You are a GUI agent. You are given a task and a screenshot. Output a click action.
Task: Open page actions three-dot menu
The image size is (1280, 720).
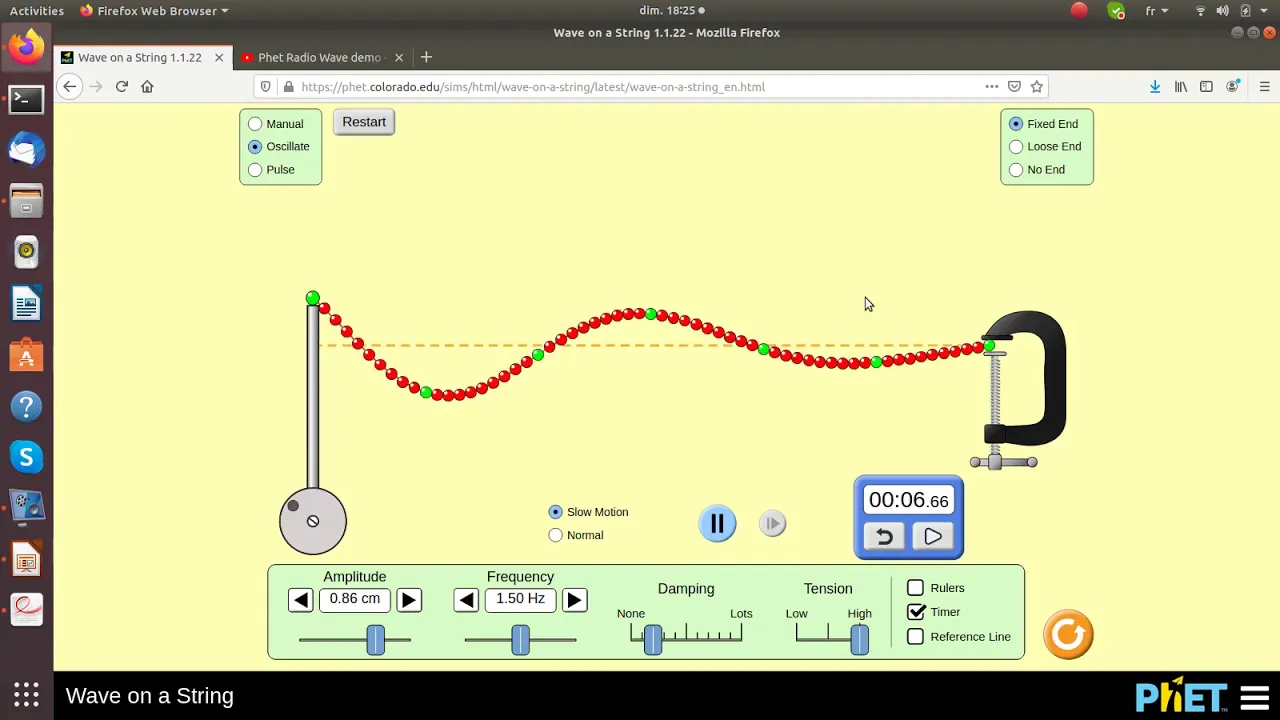(x=992, y=87)
